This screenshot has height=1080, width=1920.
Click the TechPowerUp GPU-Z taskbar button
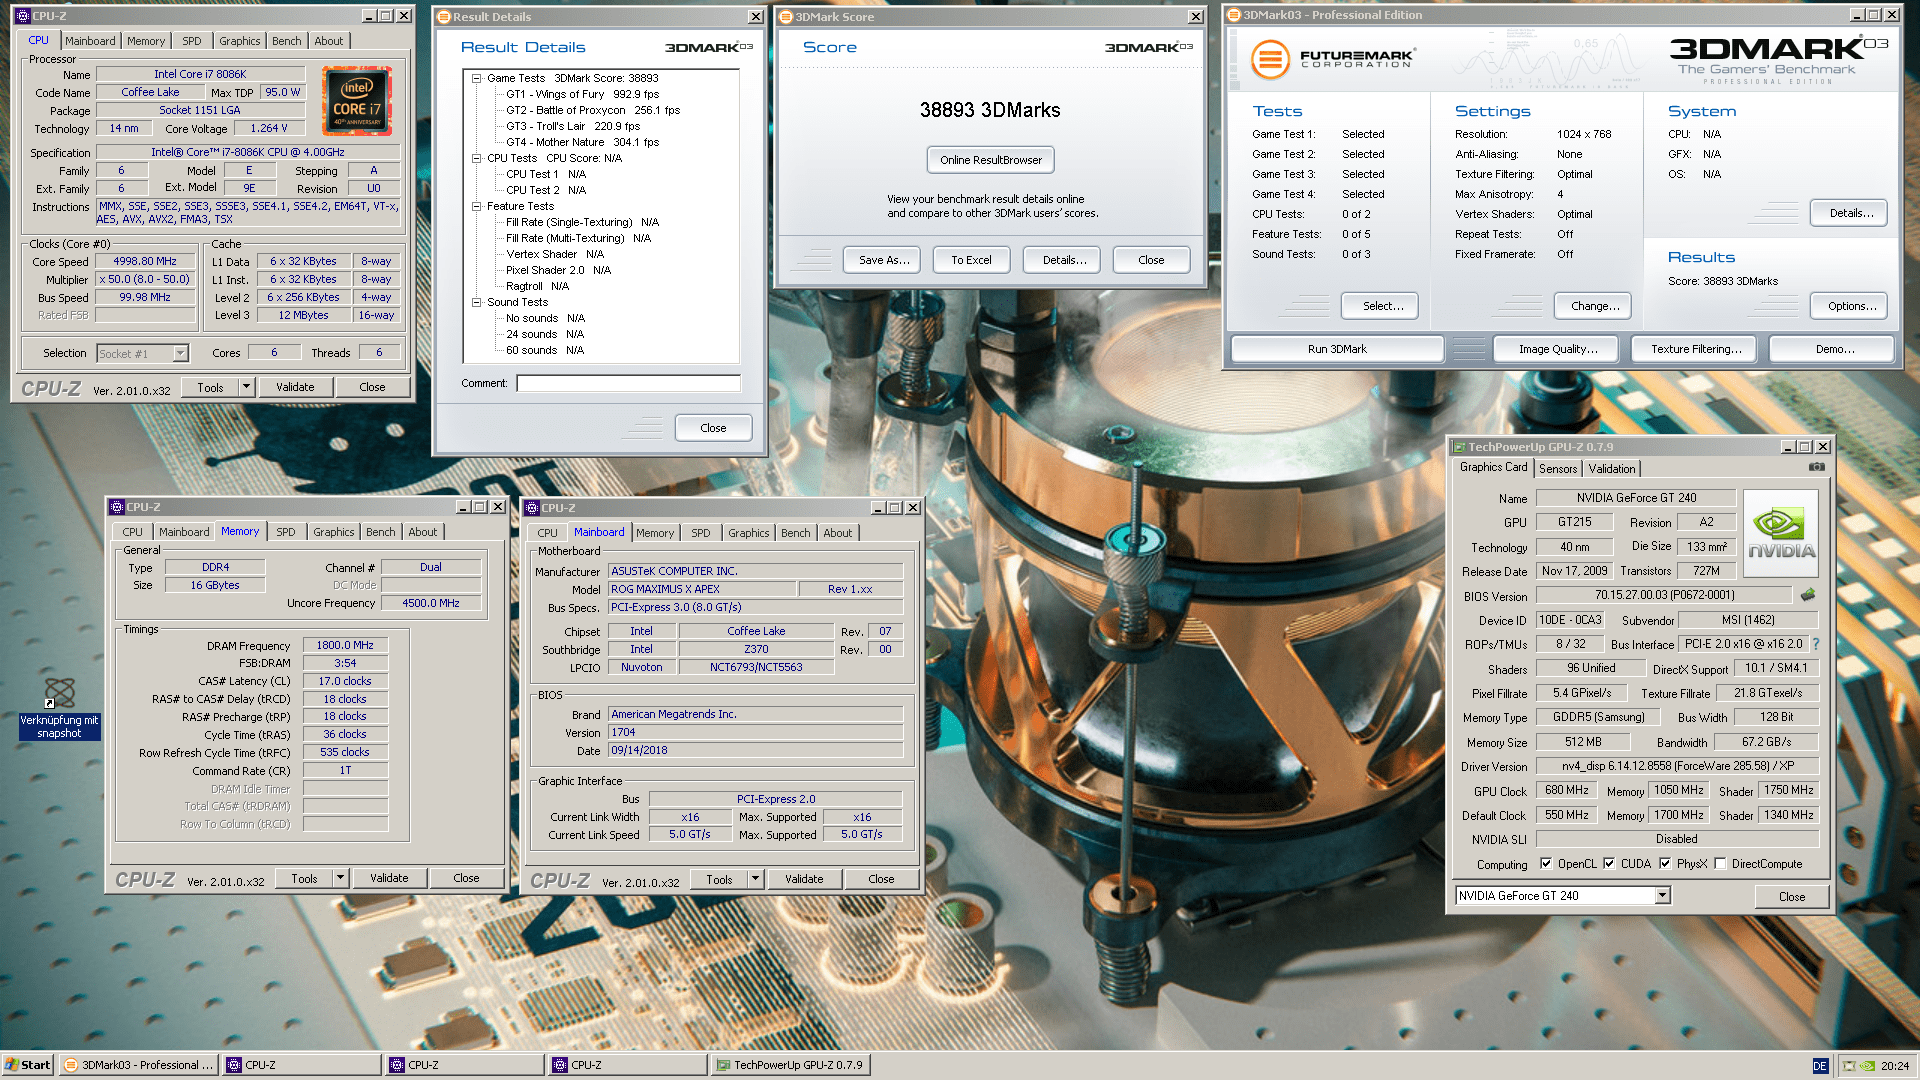click(x=790, y=1065)
